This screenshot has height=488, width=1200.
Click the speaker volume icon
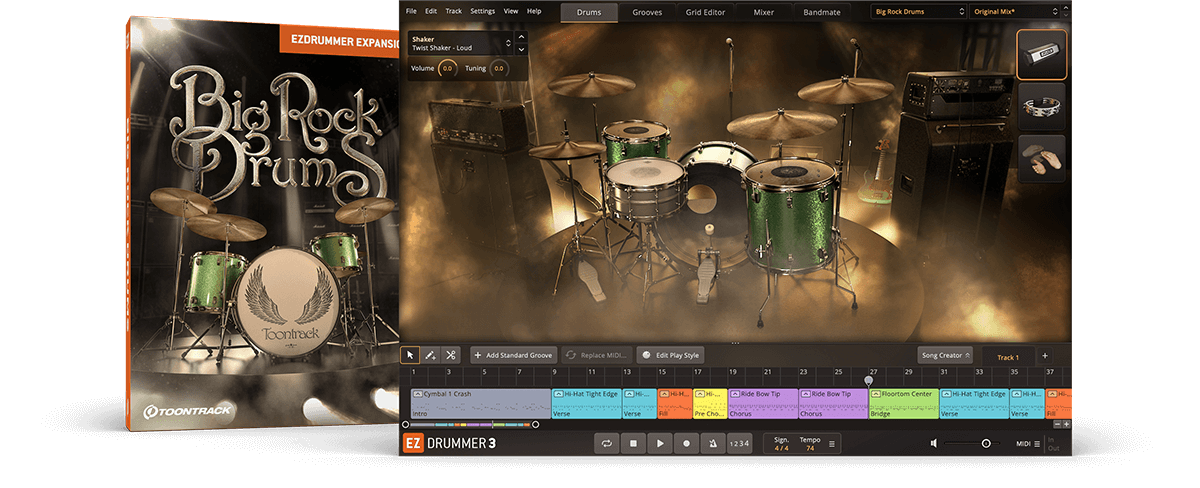pos(934,443)
